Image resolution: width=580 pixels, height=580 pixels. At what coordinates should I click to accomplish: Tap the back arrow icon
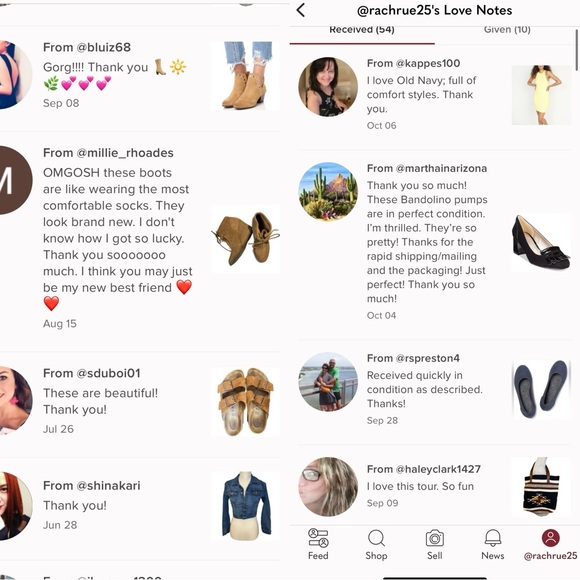point(301,10)
